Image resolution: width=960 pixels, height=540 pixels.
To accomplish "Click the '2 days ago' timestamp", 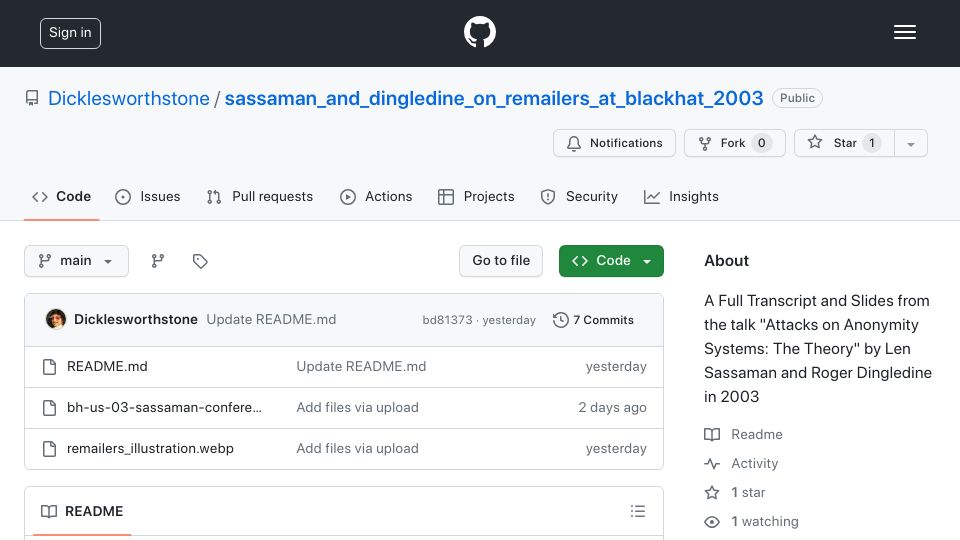I will pyautogui.click(x=612, y=408).
